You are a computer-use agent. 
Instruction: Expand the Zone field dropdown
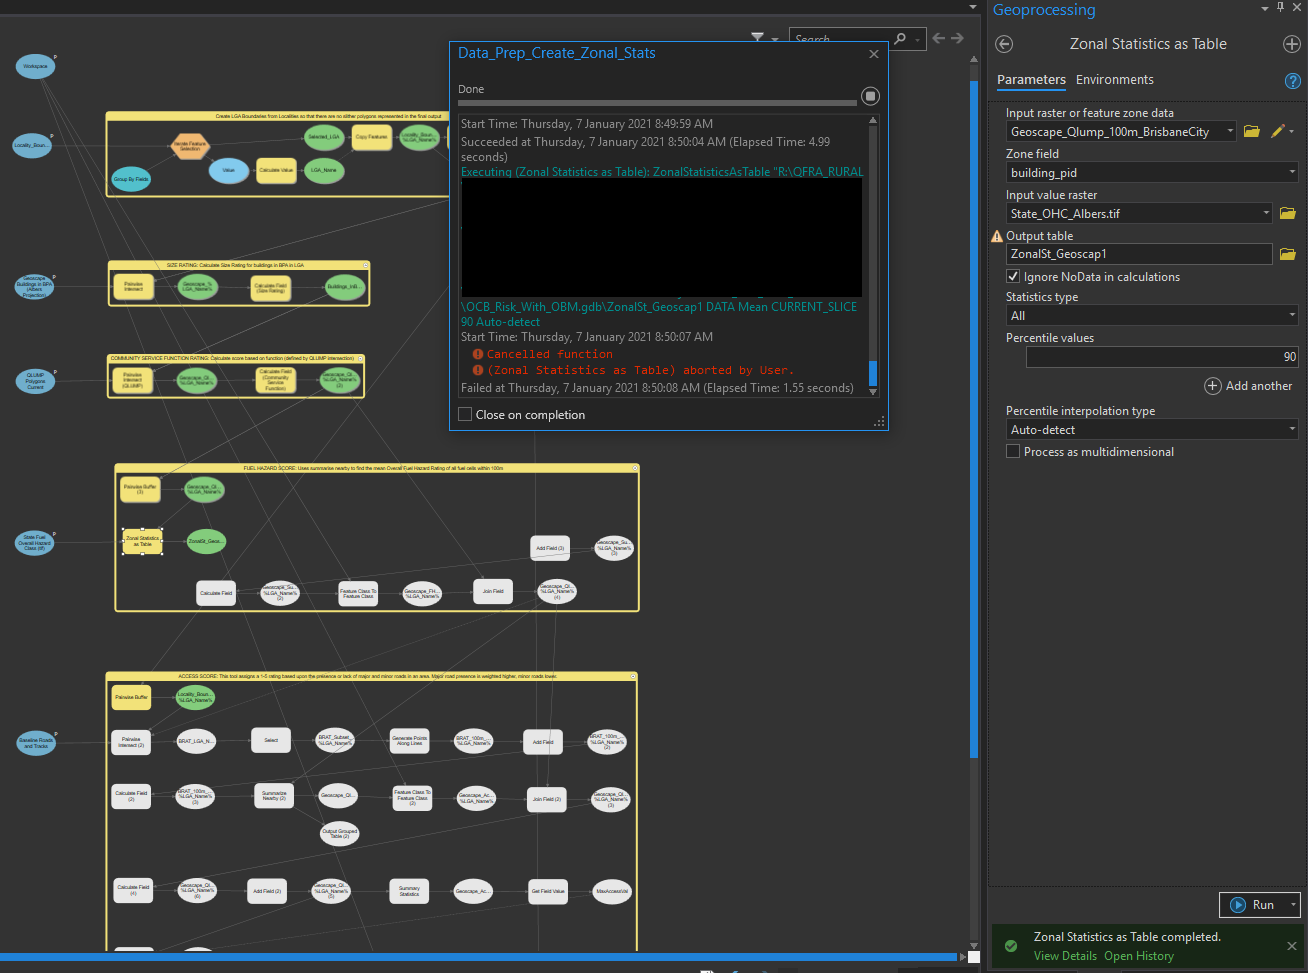coord(1151,173)
